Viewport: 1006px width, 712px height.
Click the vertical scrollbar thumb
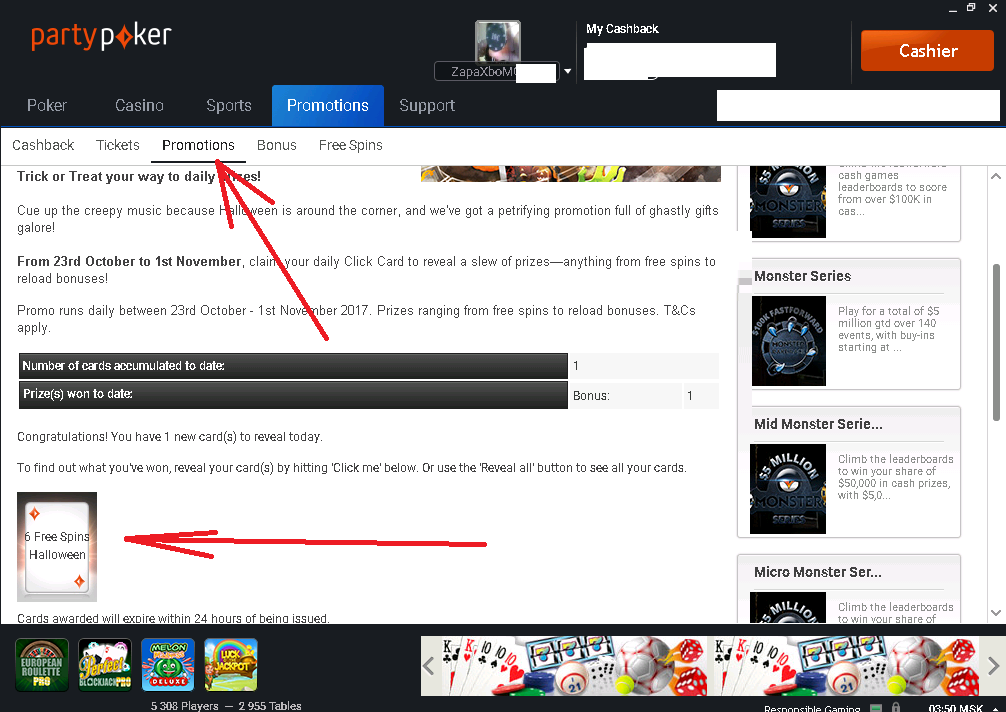pos(996,342)
